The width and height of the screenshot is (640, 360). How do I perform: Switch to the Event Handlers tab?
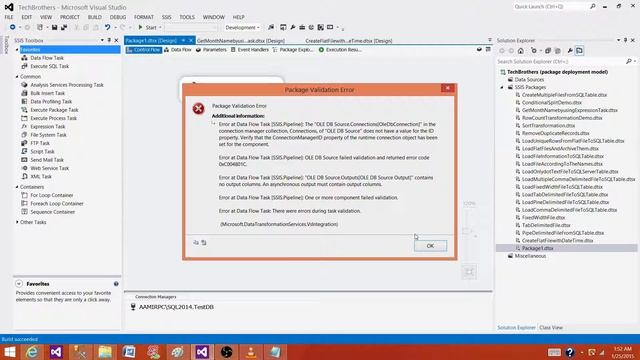249,50
